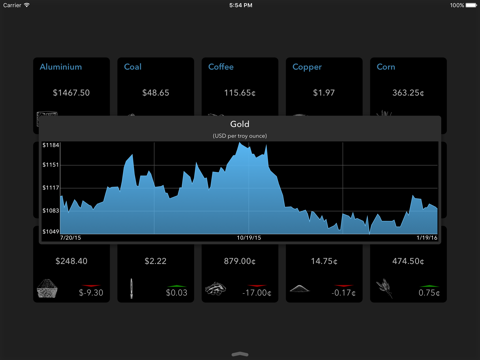
Task: Tap the beans pile icon under 879.00¢
Action: click(215, 289)
